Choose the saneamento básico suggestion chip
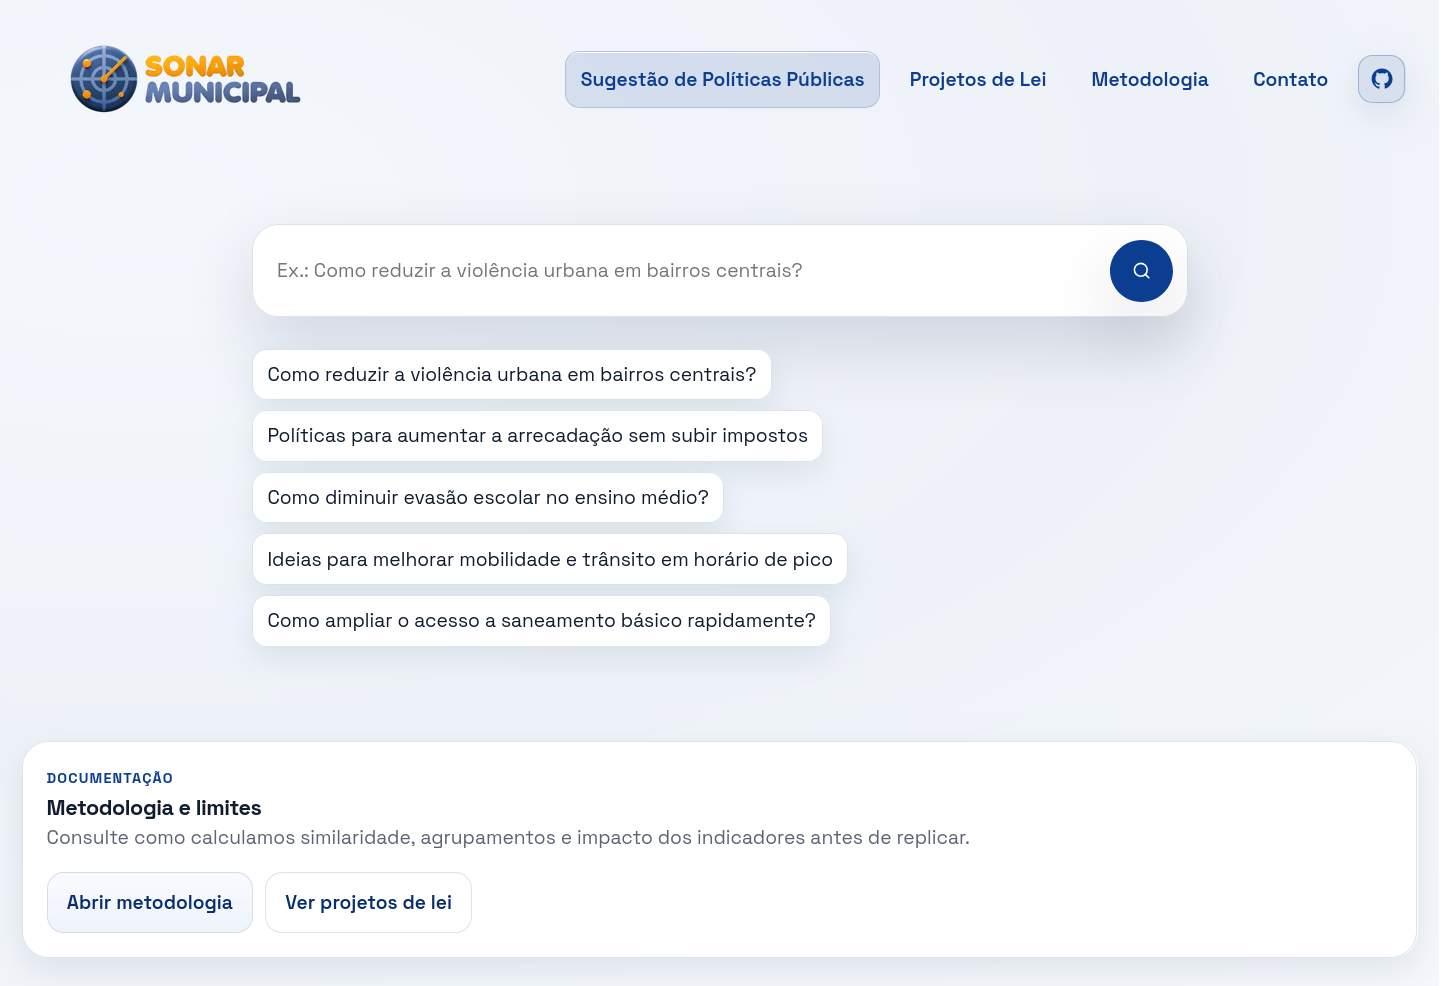This screenshot has height=986, width=1440. pyautogui.click(x=541, y=621)
